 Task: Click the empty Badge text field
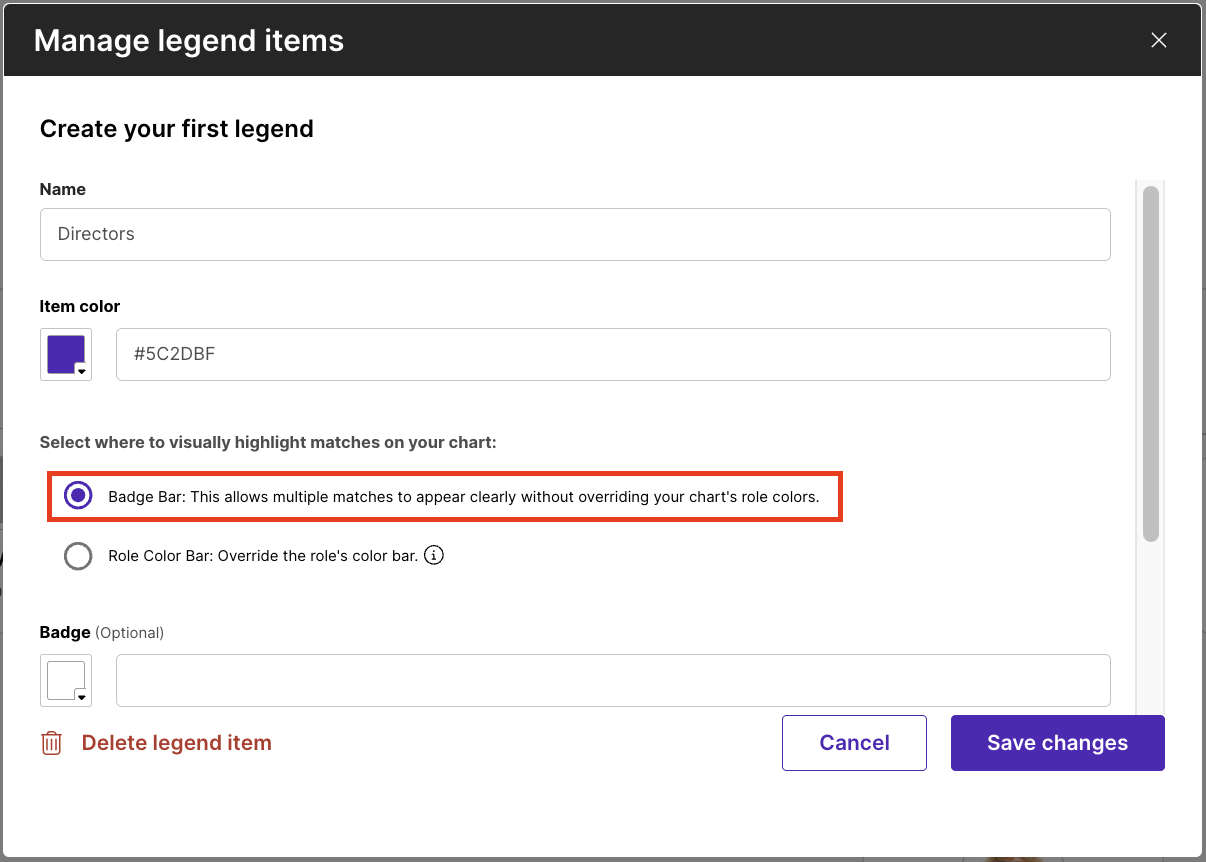[x=613, y=680]
